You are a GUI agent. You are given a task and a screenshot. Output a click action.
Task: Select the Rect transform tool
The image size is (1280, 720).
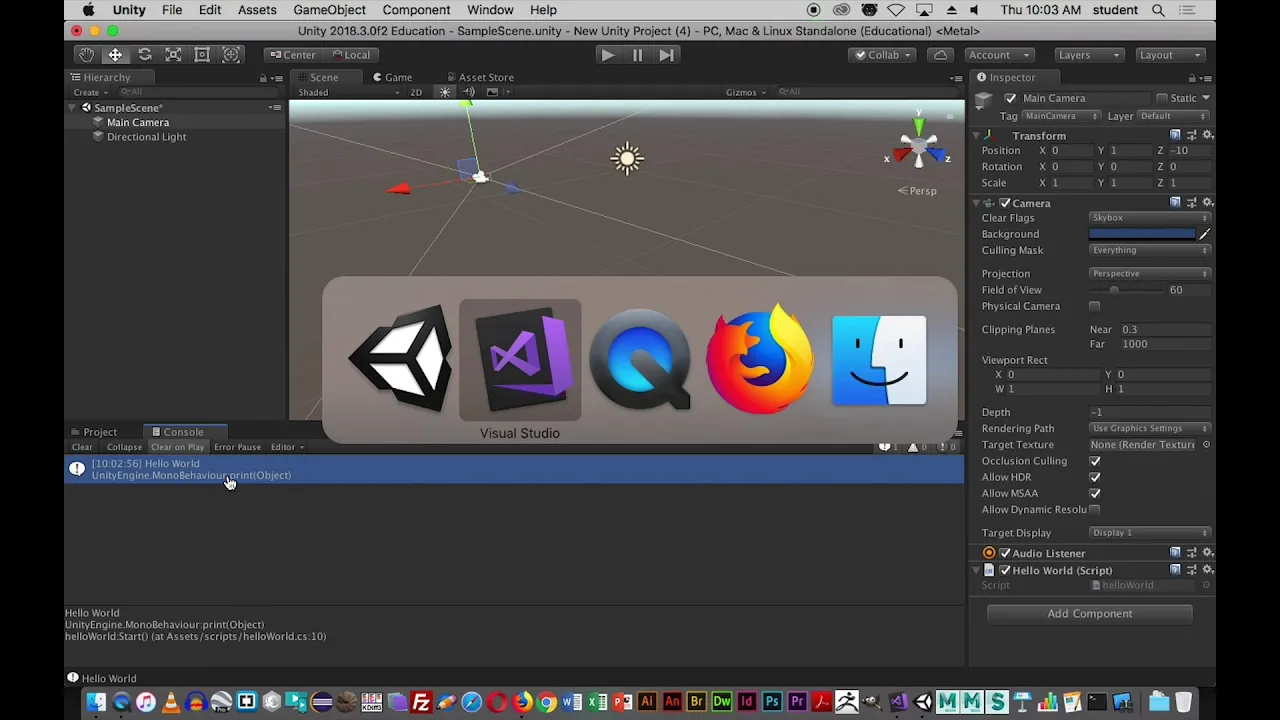click(x=202, y=55)
